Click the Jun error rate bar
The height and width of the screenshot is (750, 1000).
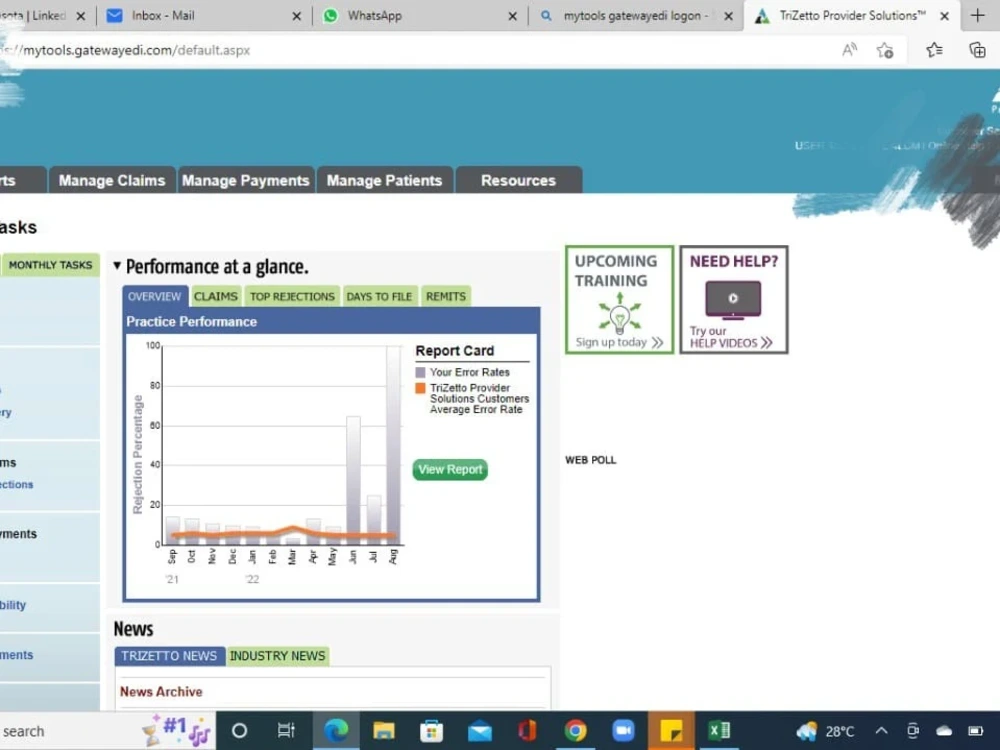[353, 480]
